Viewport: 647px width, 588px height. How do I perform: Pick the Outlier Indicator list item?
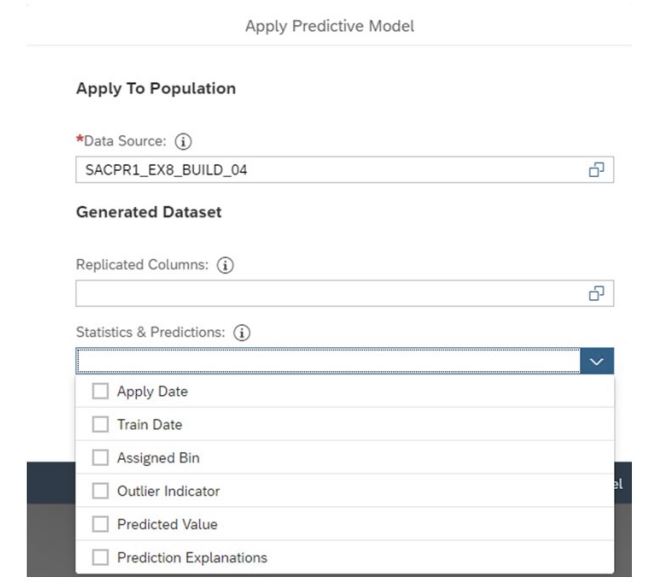pyautogui.click(x=168, y=491)
